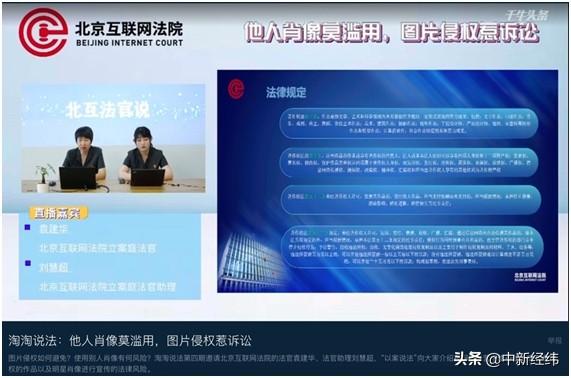571x378 pixels.
Task: Click the first legal provision bubble
Action: (x=408, y=123)
